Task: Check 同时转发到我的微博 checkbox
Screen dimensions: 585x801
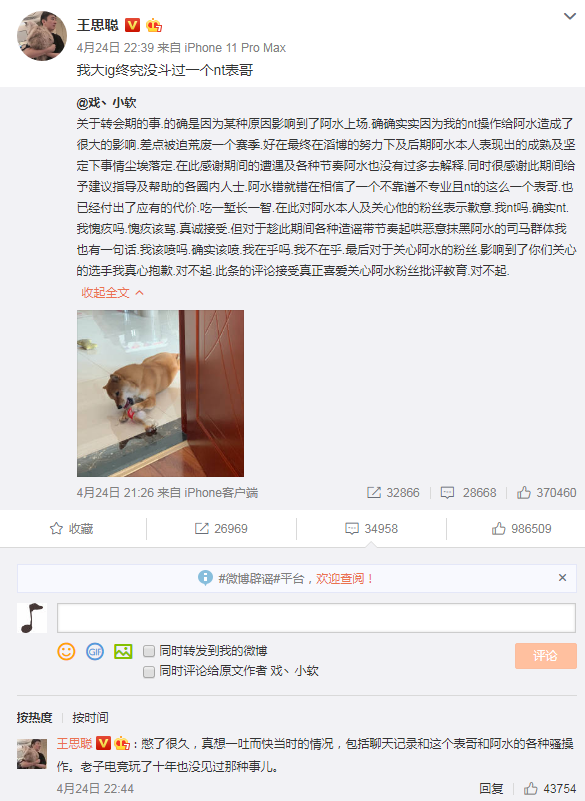Action: [x=149, y=651]
